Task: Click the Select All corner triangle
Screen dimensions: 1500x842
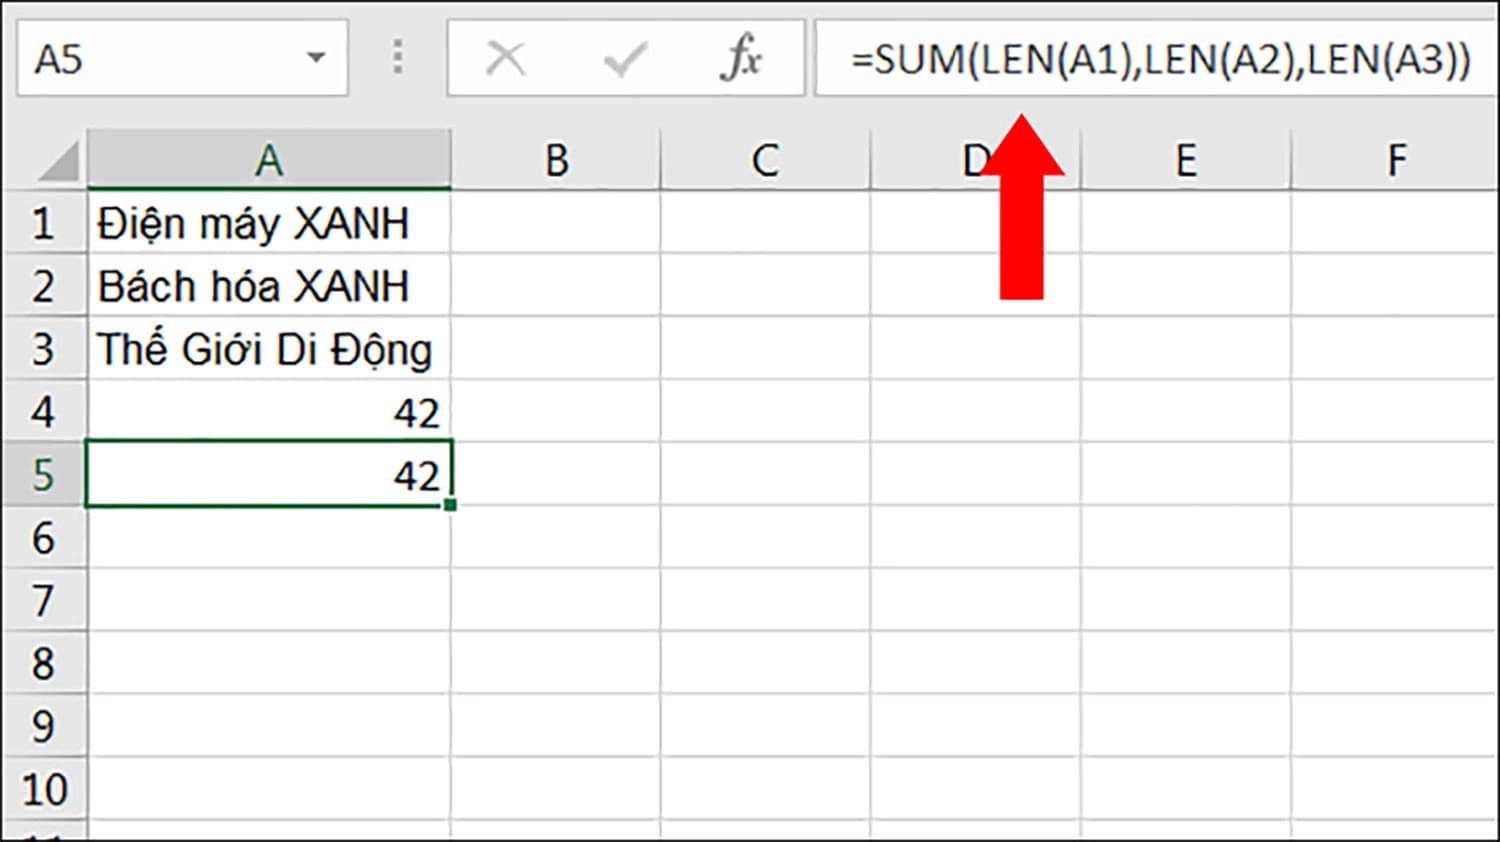Action: pyautogui.click(x=58, y=161)
